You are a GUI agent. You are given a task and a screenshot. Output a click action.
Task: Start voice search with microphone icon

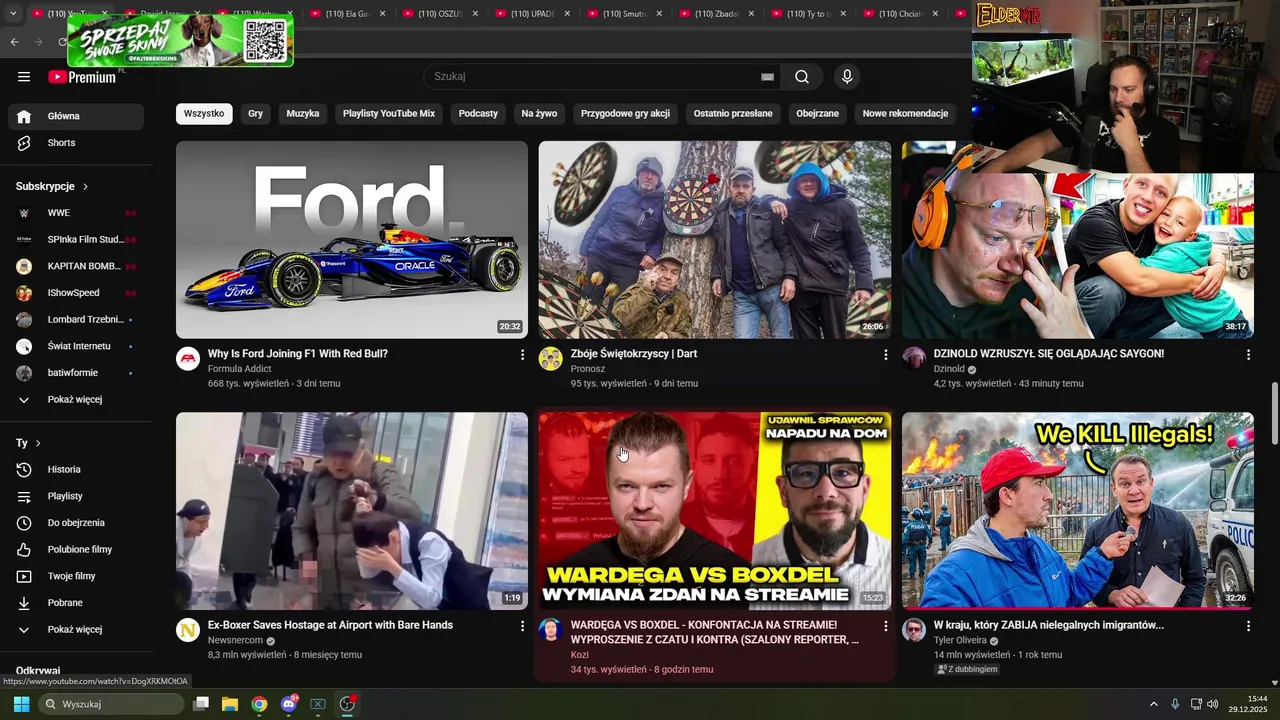tap(847, 77)
